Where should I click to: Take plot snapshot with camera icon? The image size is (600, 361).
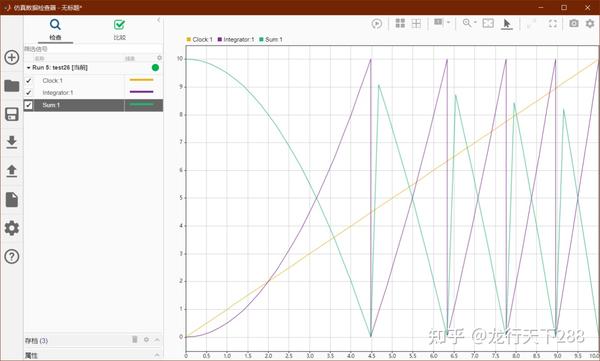[574, 23]
